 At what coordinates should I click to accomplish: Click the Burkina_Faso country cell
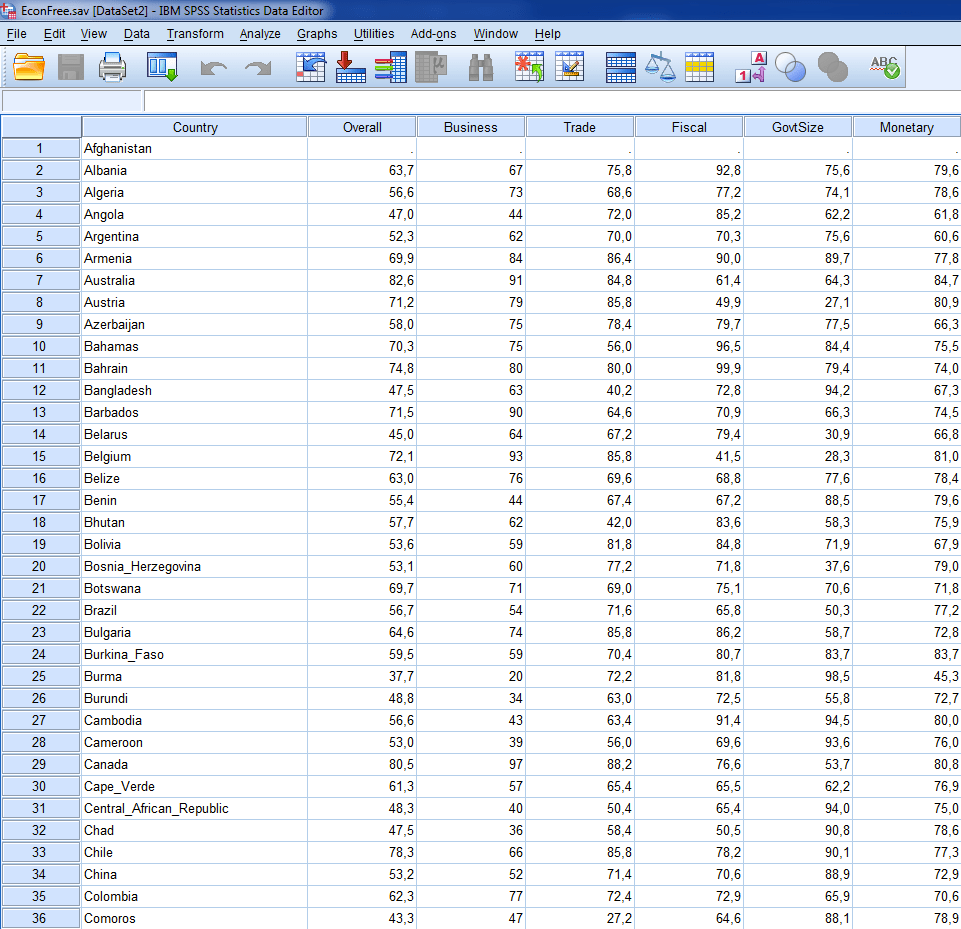point(194,654)
